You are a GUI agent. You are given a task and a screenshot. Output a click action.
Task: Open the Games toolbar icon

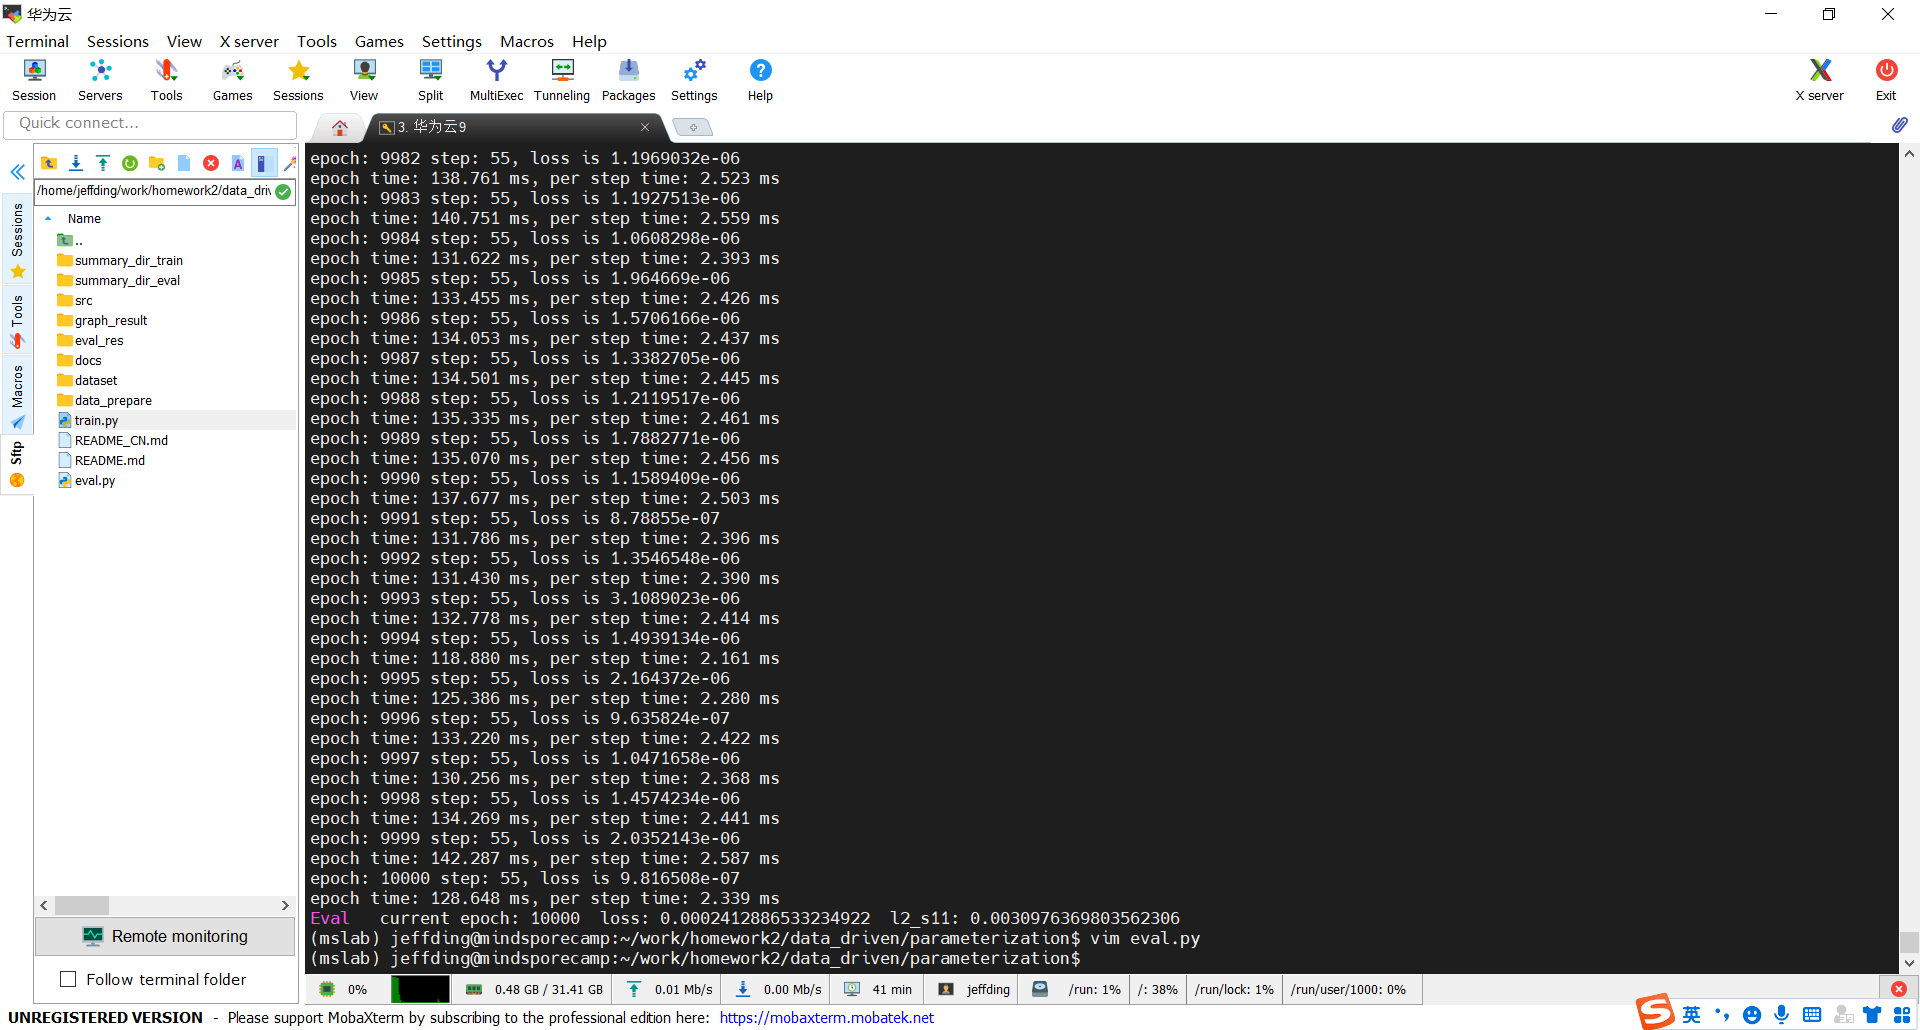click(x=232, y=80)
